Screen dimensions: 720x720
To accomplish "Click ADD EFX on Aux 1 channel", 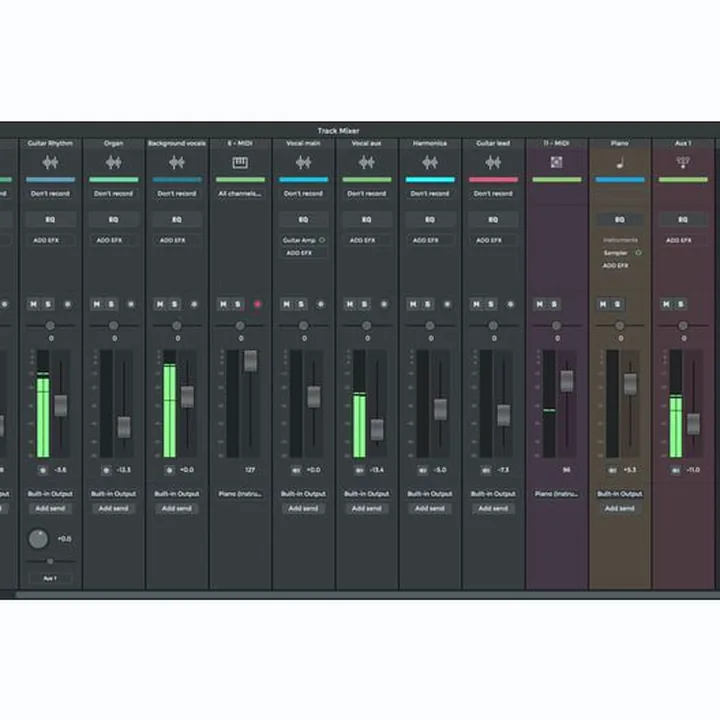I will click(x=679, y=240).
